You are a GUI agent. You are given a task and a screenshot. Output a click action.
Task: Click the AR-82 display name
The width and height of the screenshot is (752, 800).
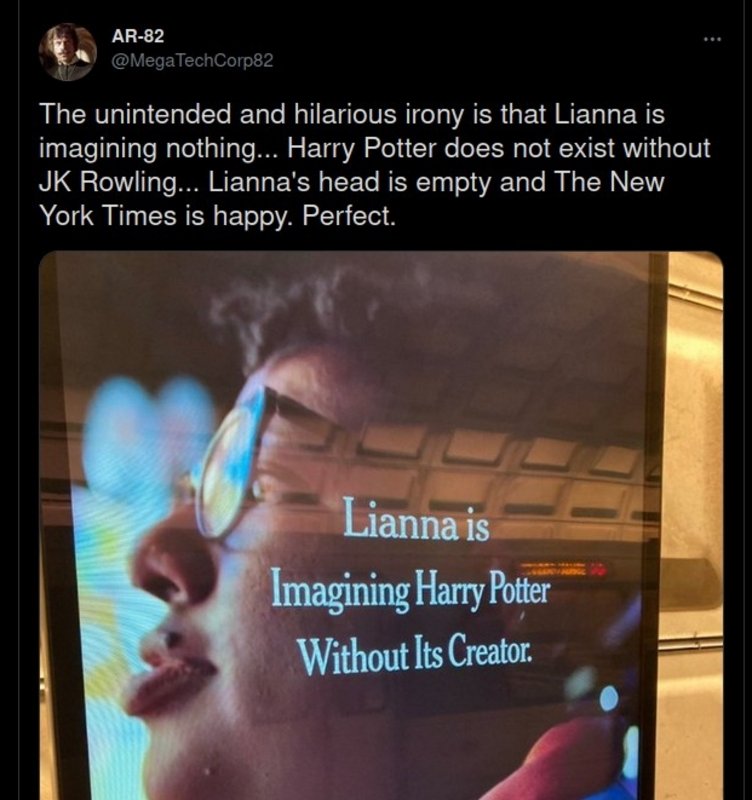138,36
